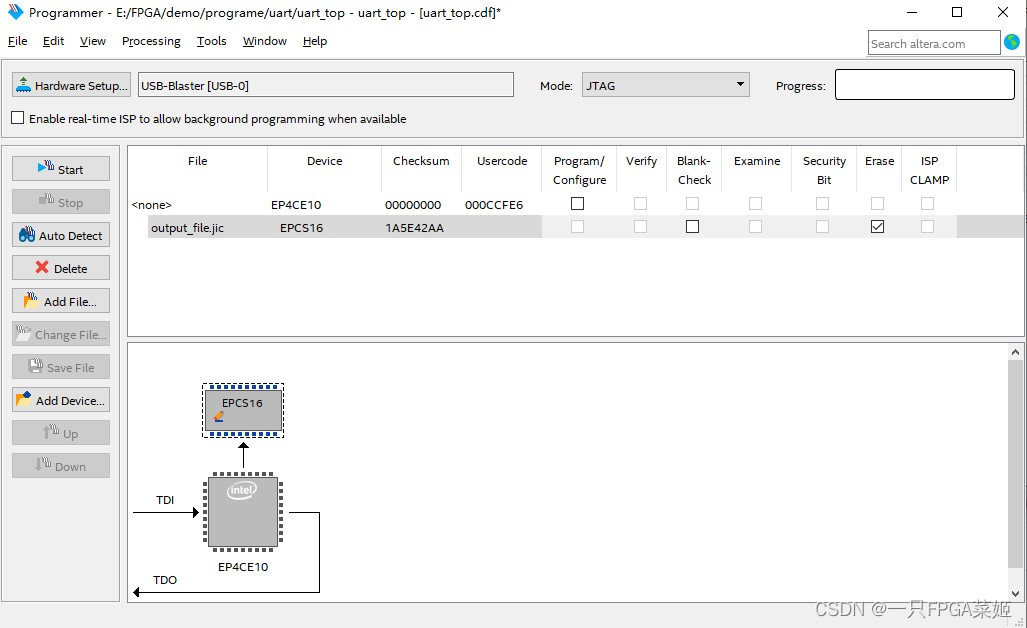Click the globe icon beside the search box
The image size is (1027, 628).
[1012, 43]
